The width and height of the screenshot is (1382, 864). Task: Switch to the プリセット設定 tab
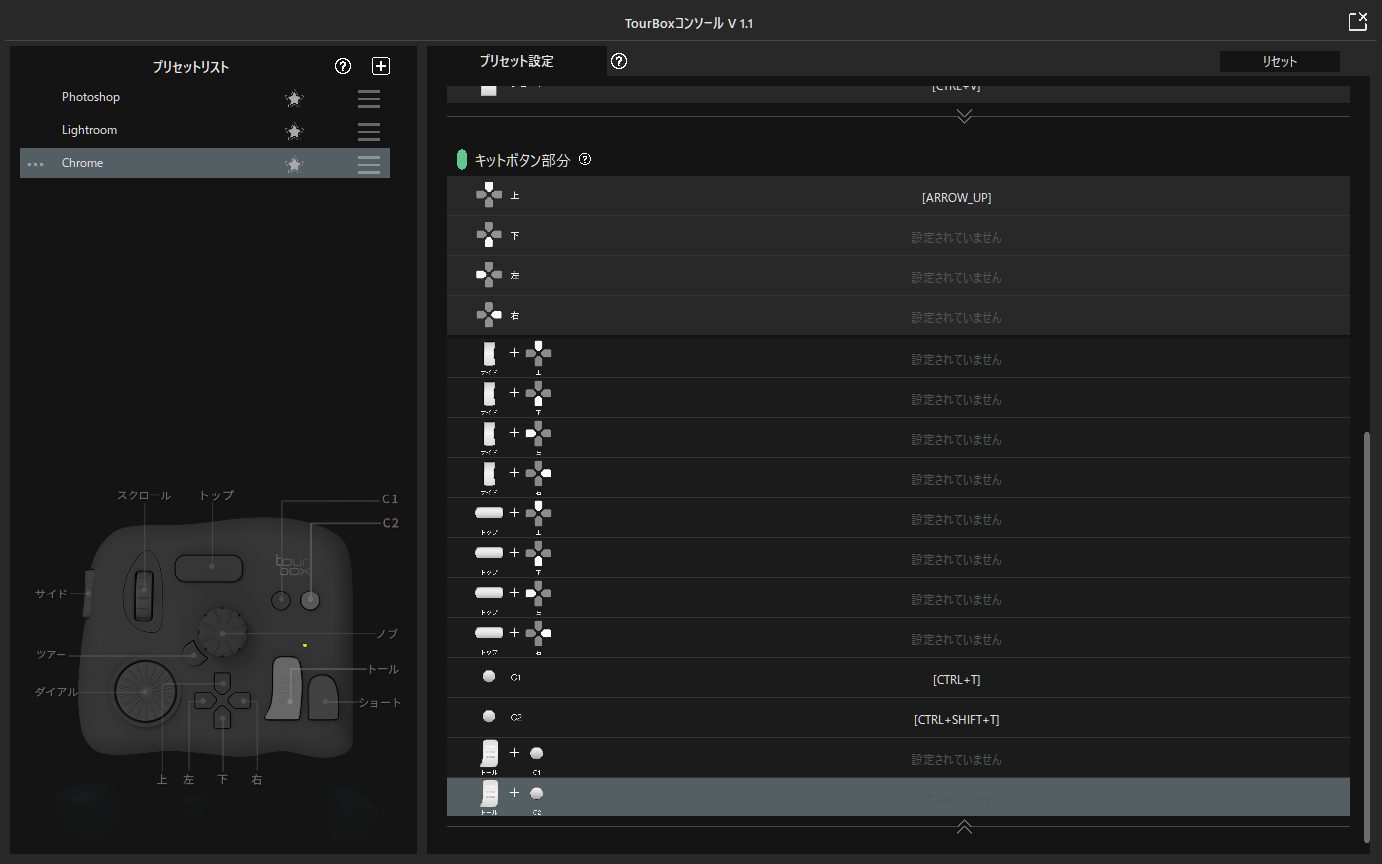point(516,61)
